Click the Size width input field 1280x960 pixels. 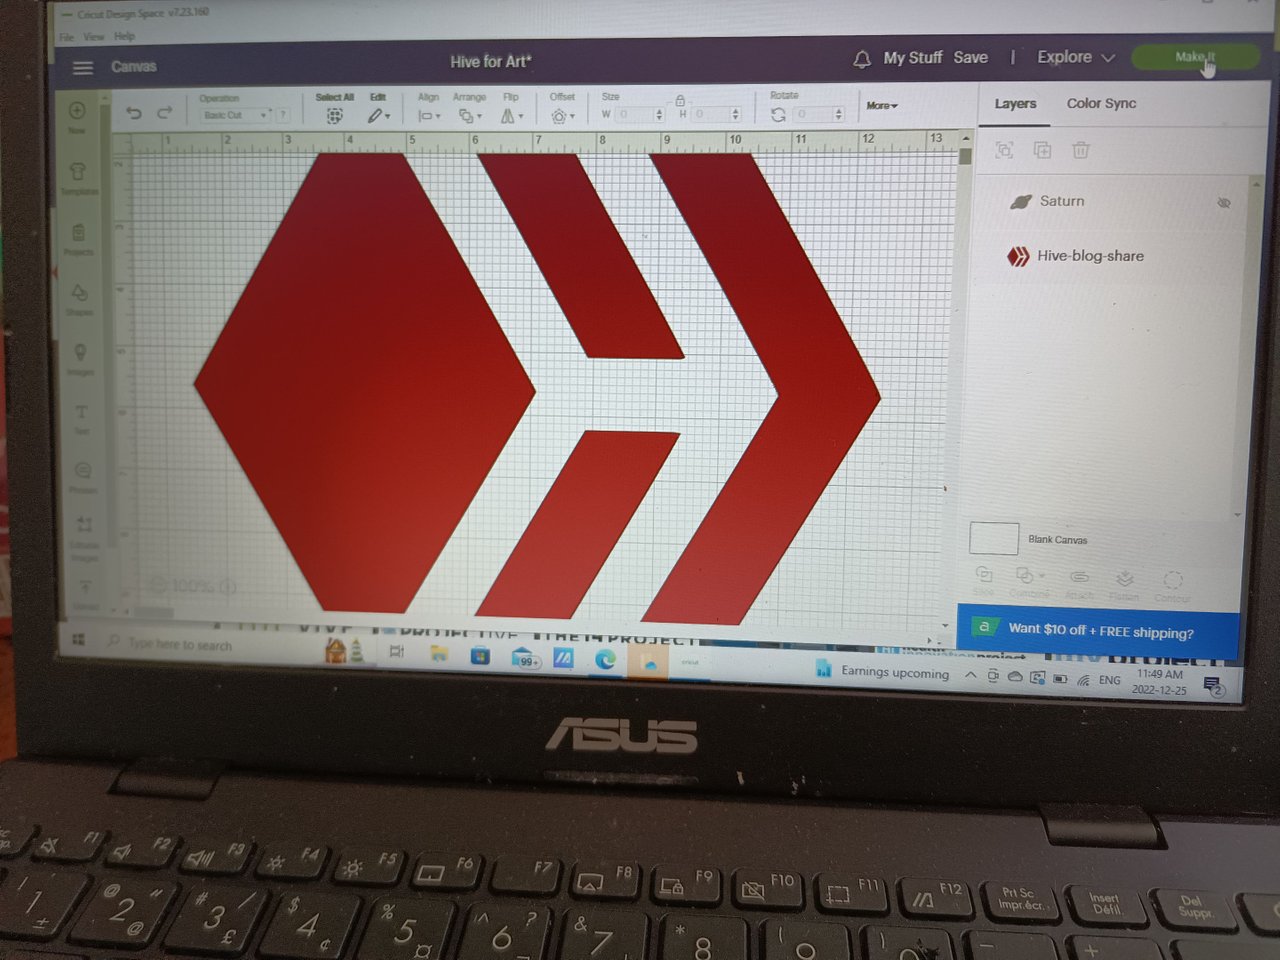638,115
